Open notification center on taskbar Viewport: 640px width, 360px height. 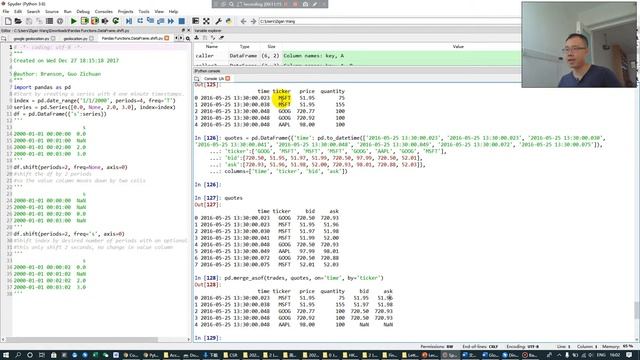[630, 355]
